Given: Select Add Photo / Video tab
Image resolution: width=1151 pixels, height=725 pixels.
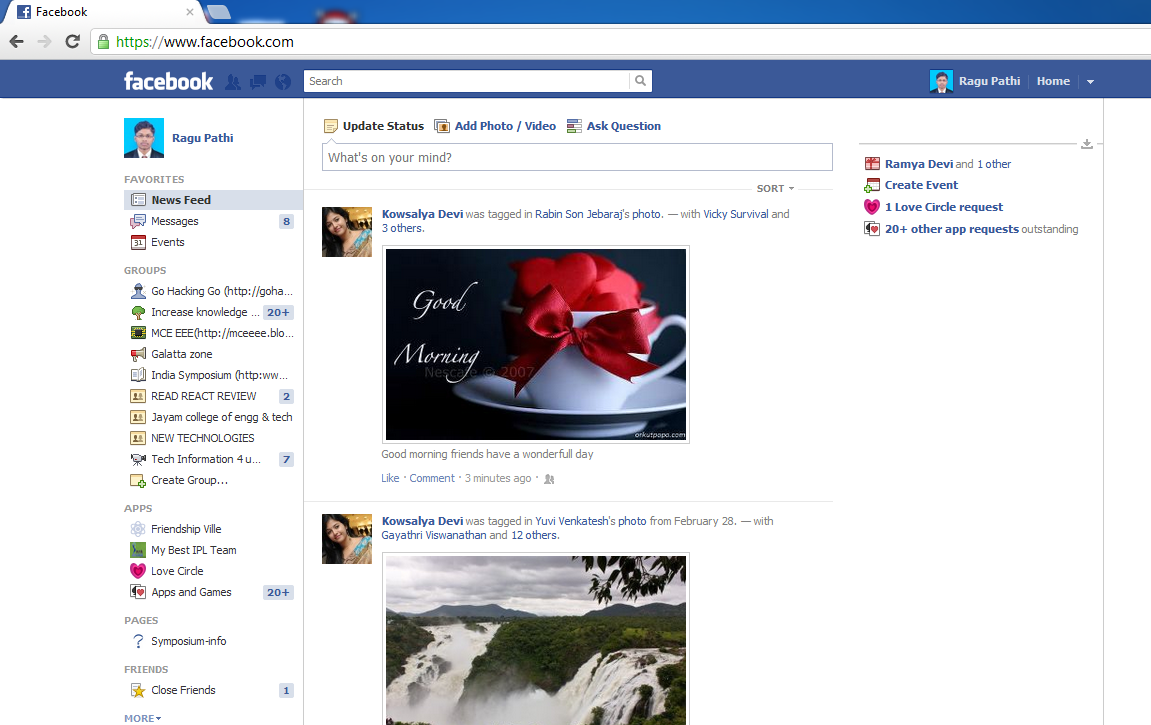Looking at the screenshot, I should (x=495, y=126).
